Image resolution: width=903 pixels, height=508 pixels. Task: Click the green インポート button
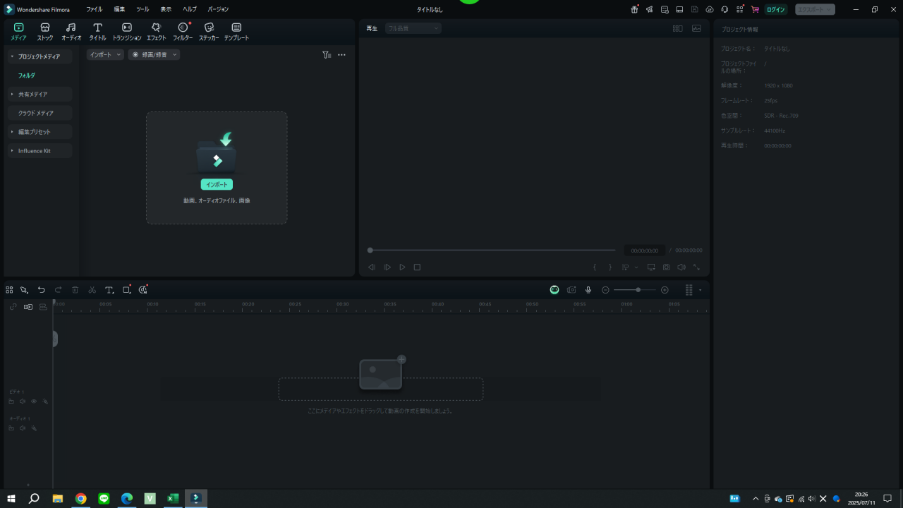(216, 184)
